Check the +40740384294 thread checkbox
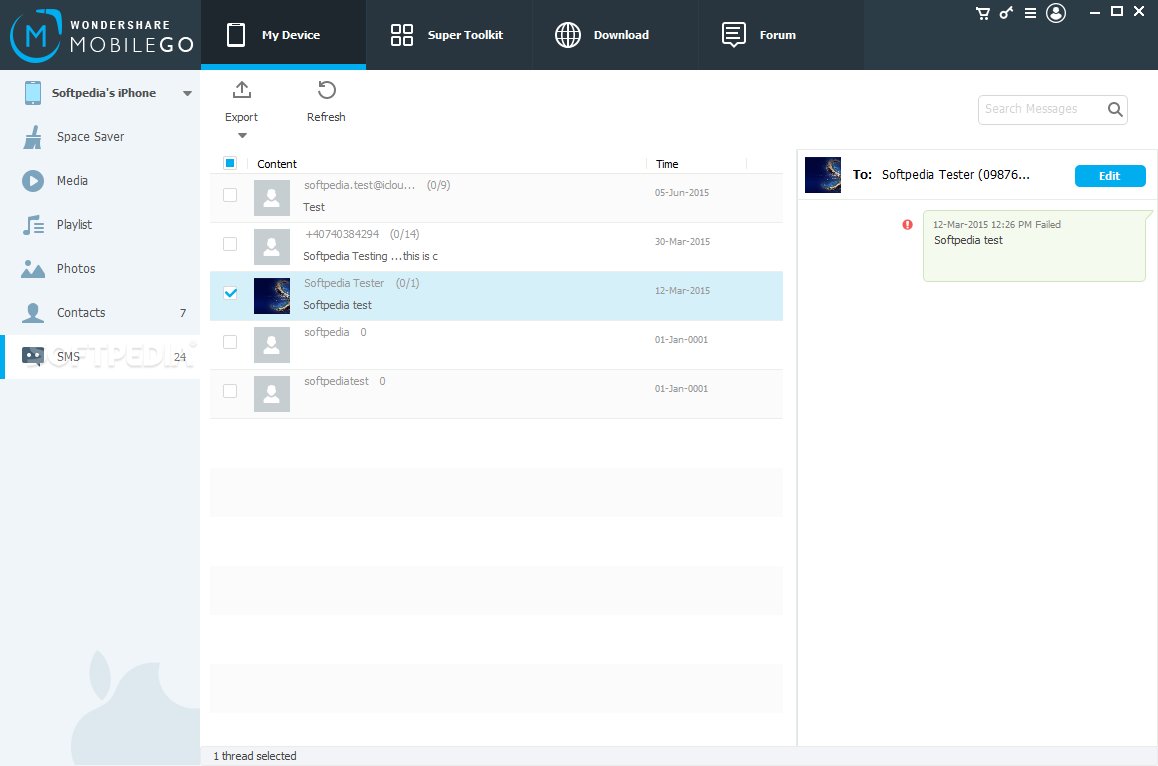Screen dimensions: 1158x766 click(x=230, y=244)
